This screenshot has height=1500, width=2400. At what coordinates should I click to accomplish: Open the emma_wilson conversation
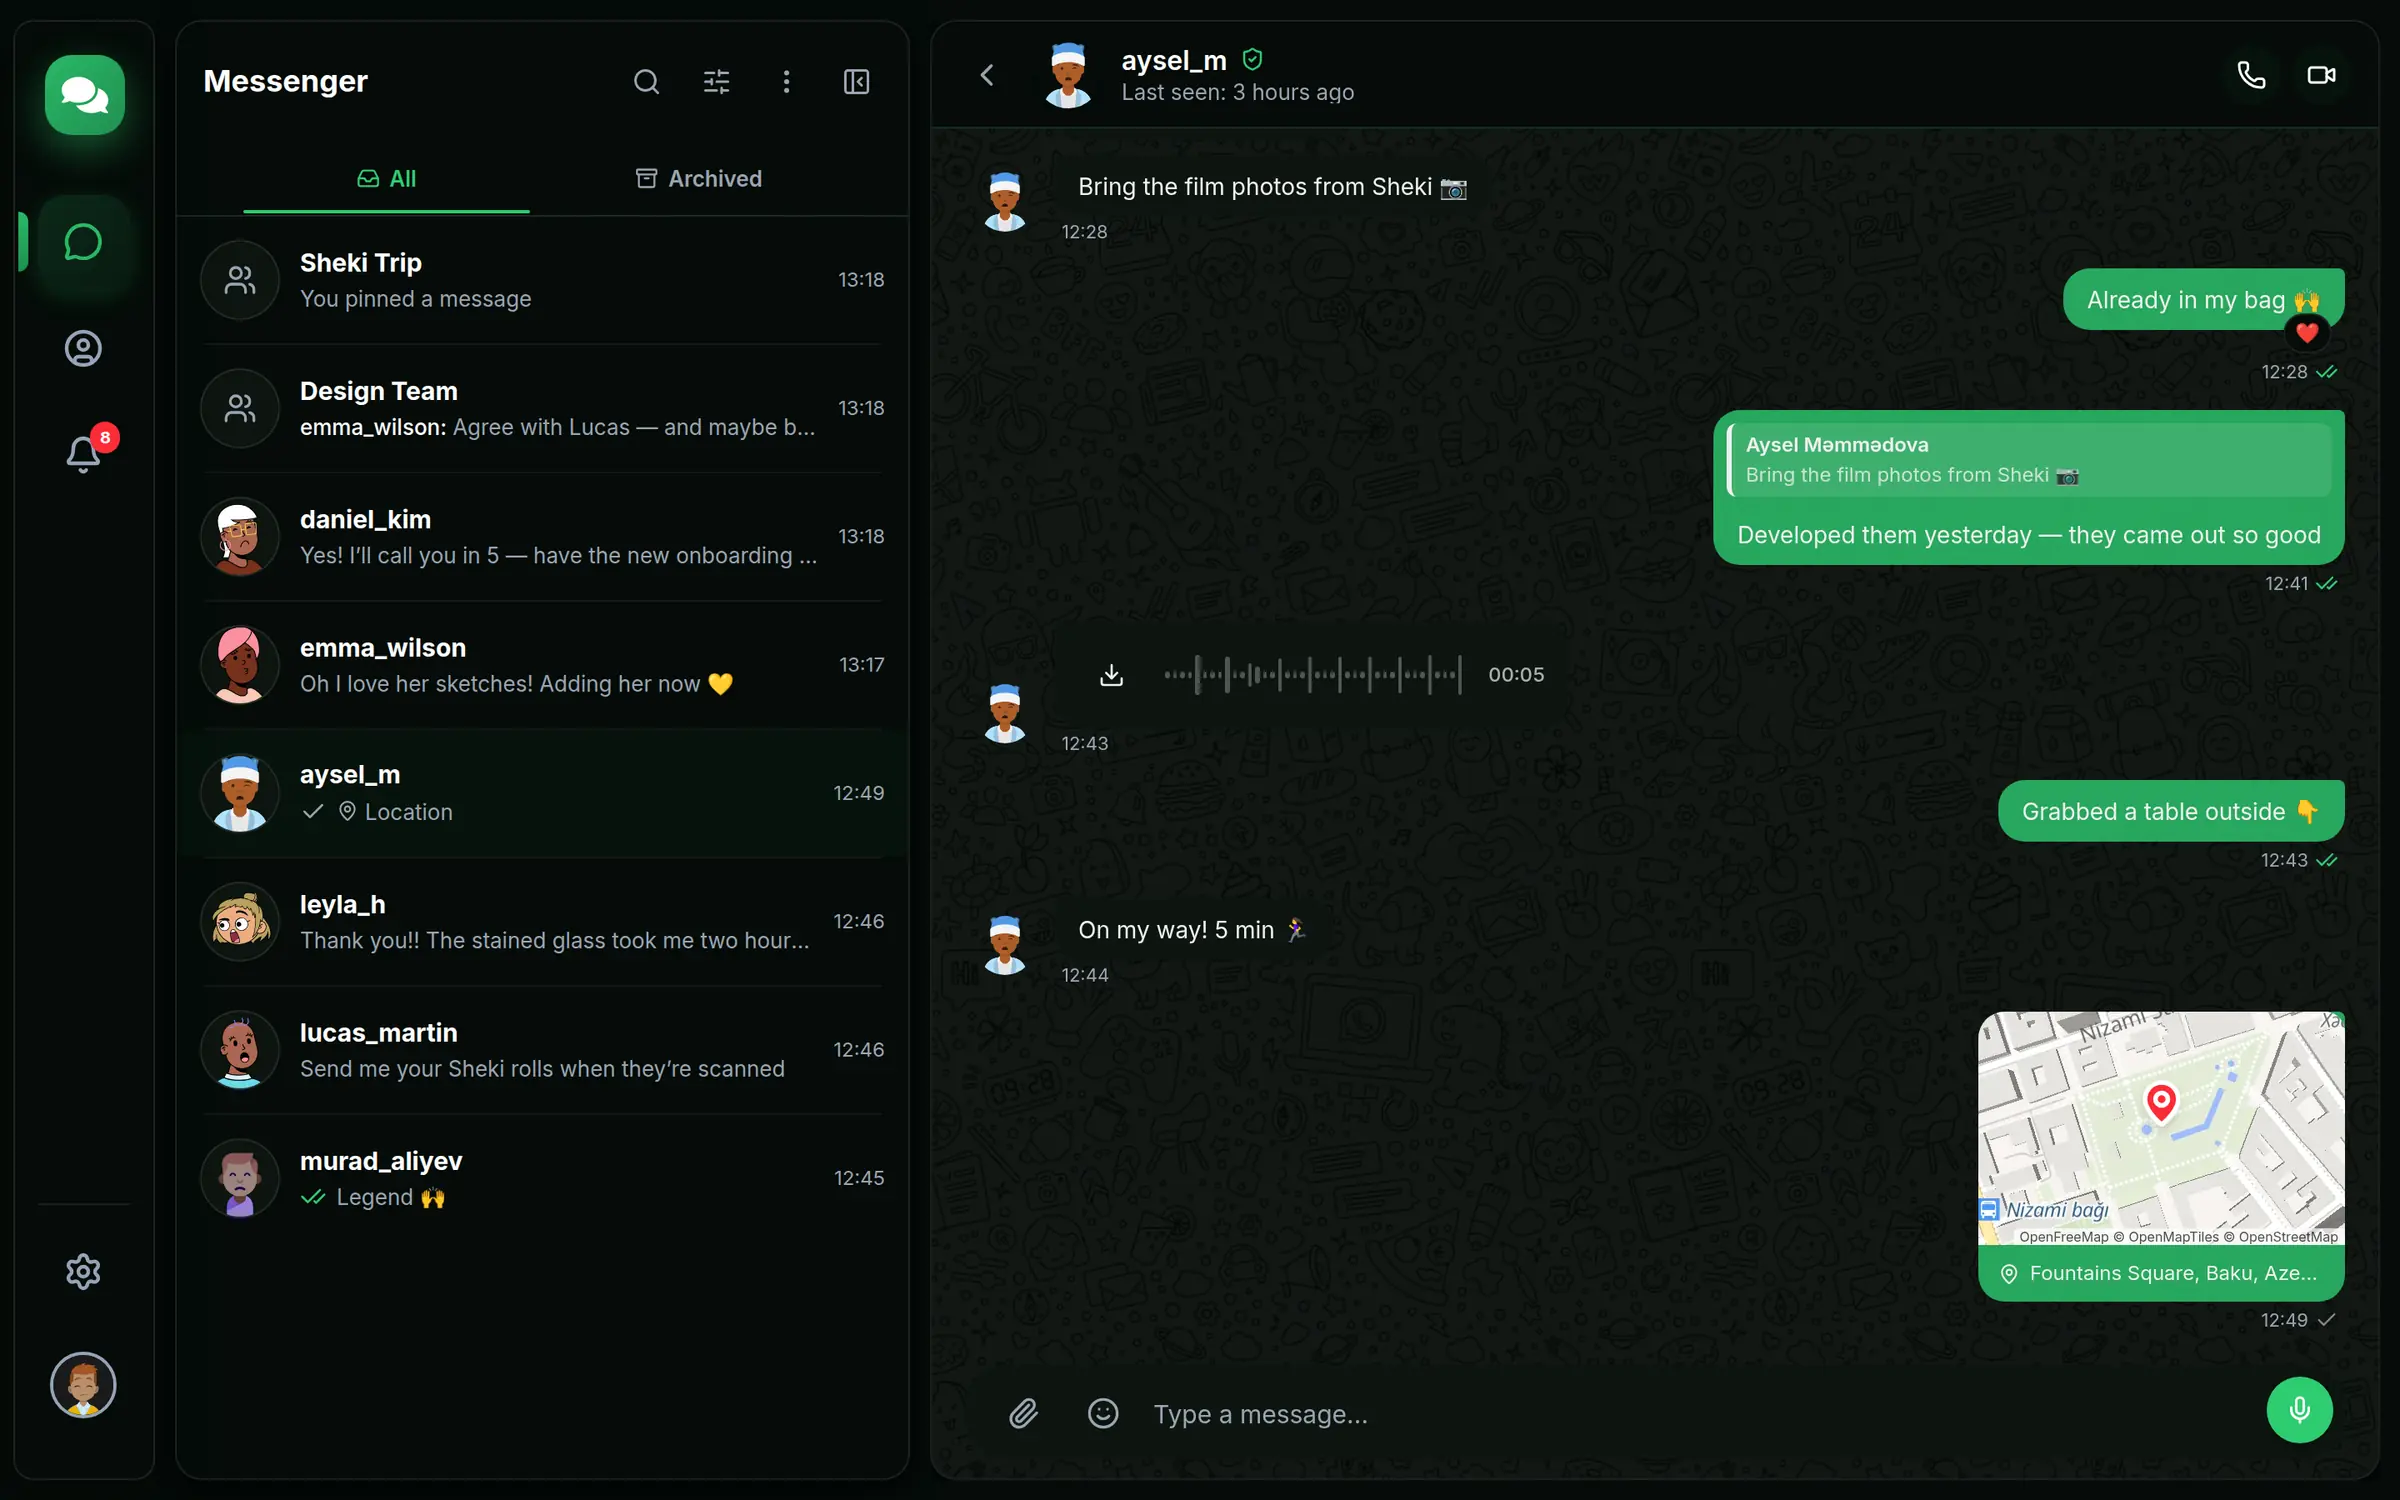point(542,665)
